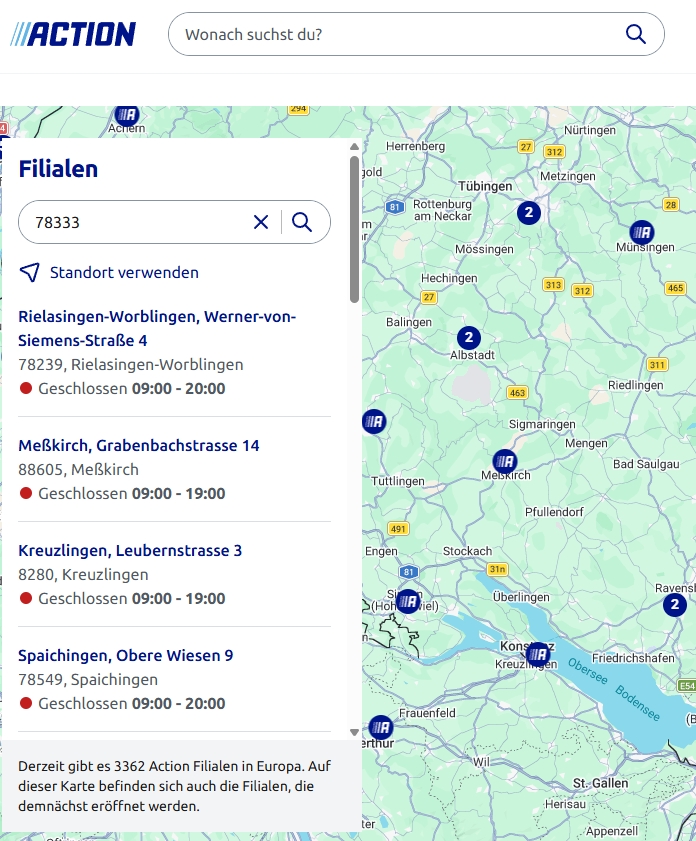The width and height of the screenshot is (696, 841).
Task: Expand the cluster of 2 near Ravensburg
Action: tap(675, 604)
